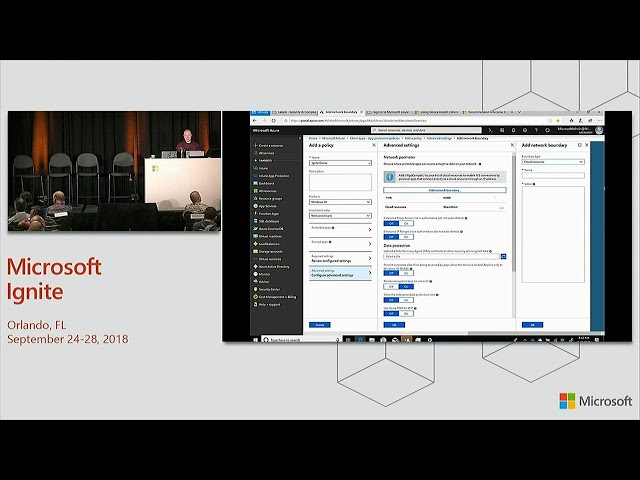Open the Boundary type dropdown
640x480 pixels.
(553, 162)
